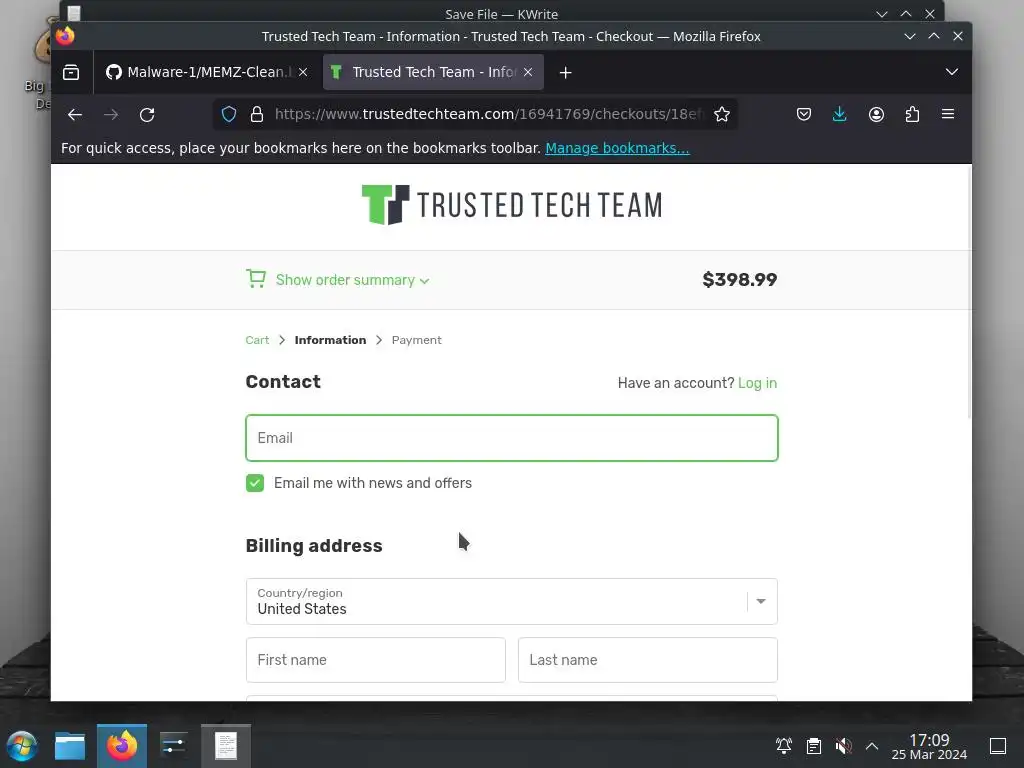The height and width of the screenshot is (768, 1024).
Task: Open the Firefox hamburger application menu
Action: click(x=948, y=114)
